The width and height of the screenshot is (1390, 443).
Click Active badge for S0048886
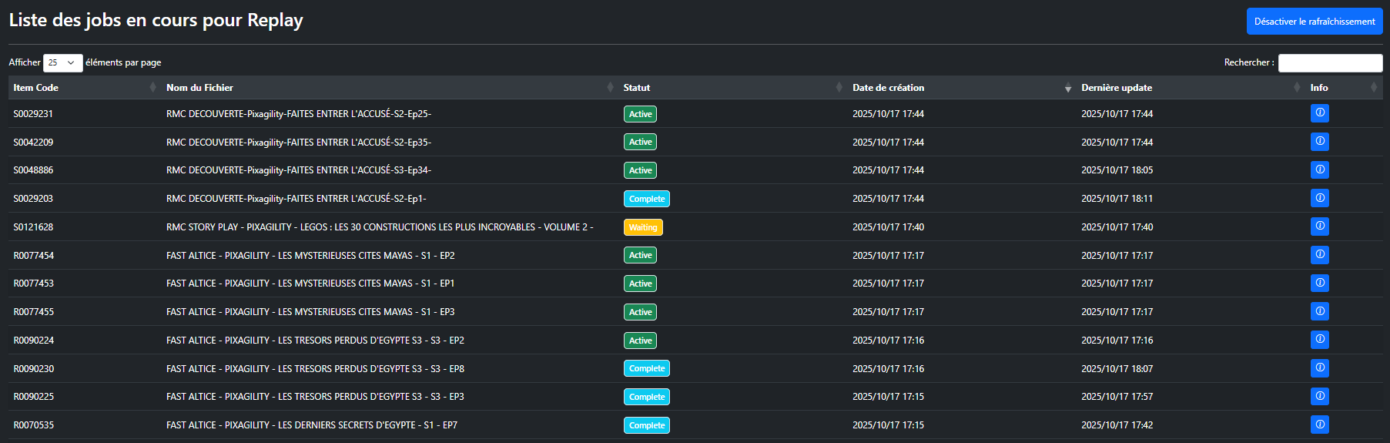tap(640, 170)
